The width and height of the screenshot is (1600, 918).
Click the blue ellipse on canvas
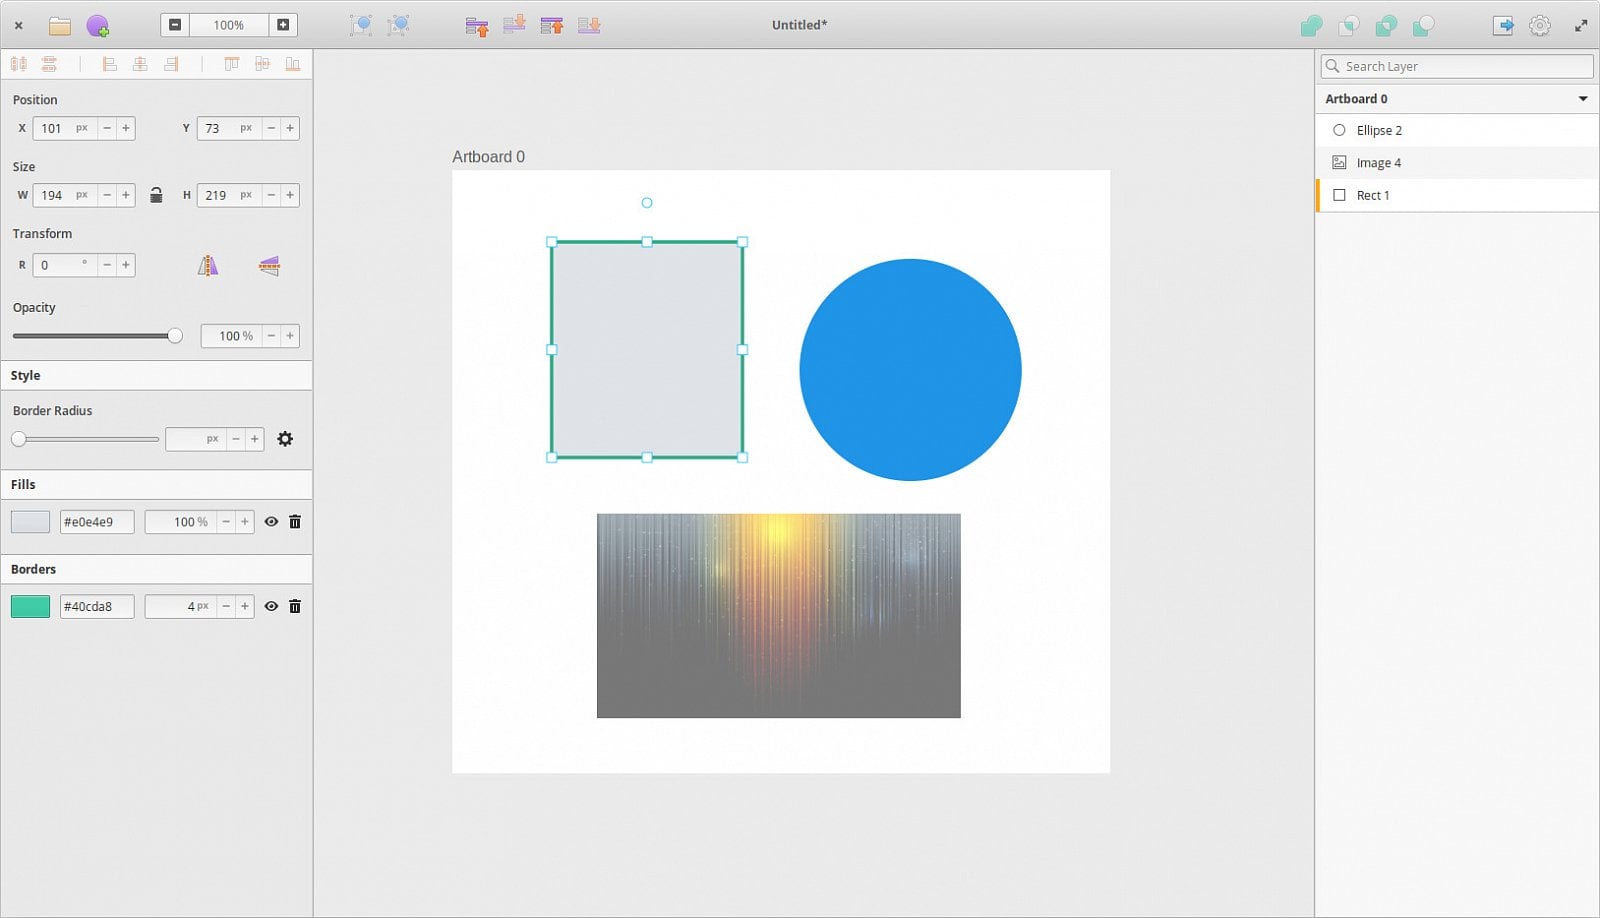(x=910, y=370)
